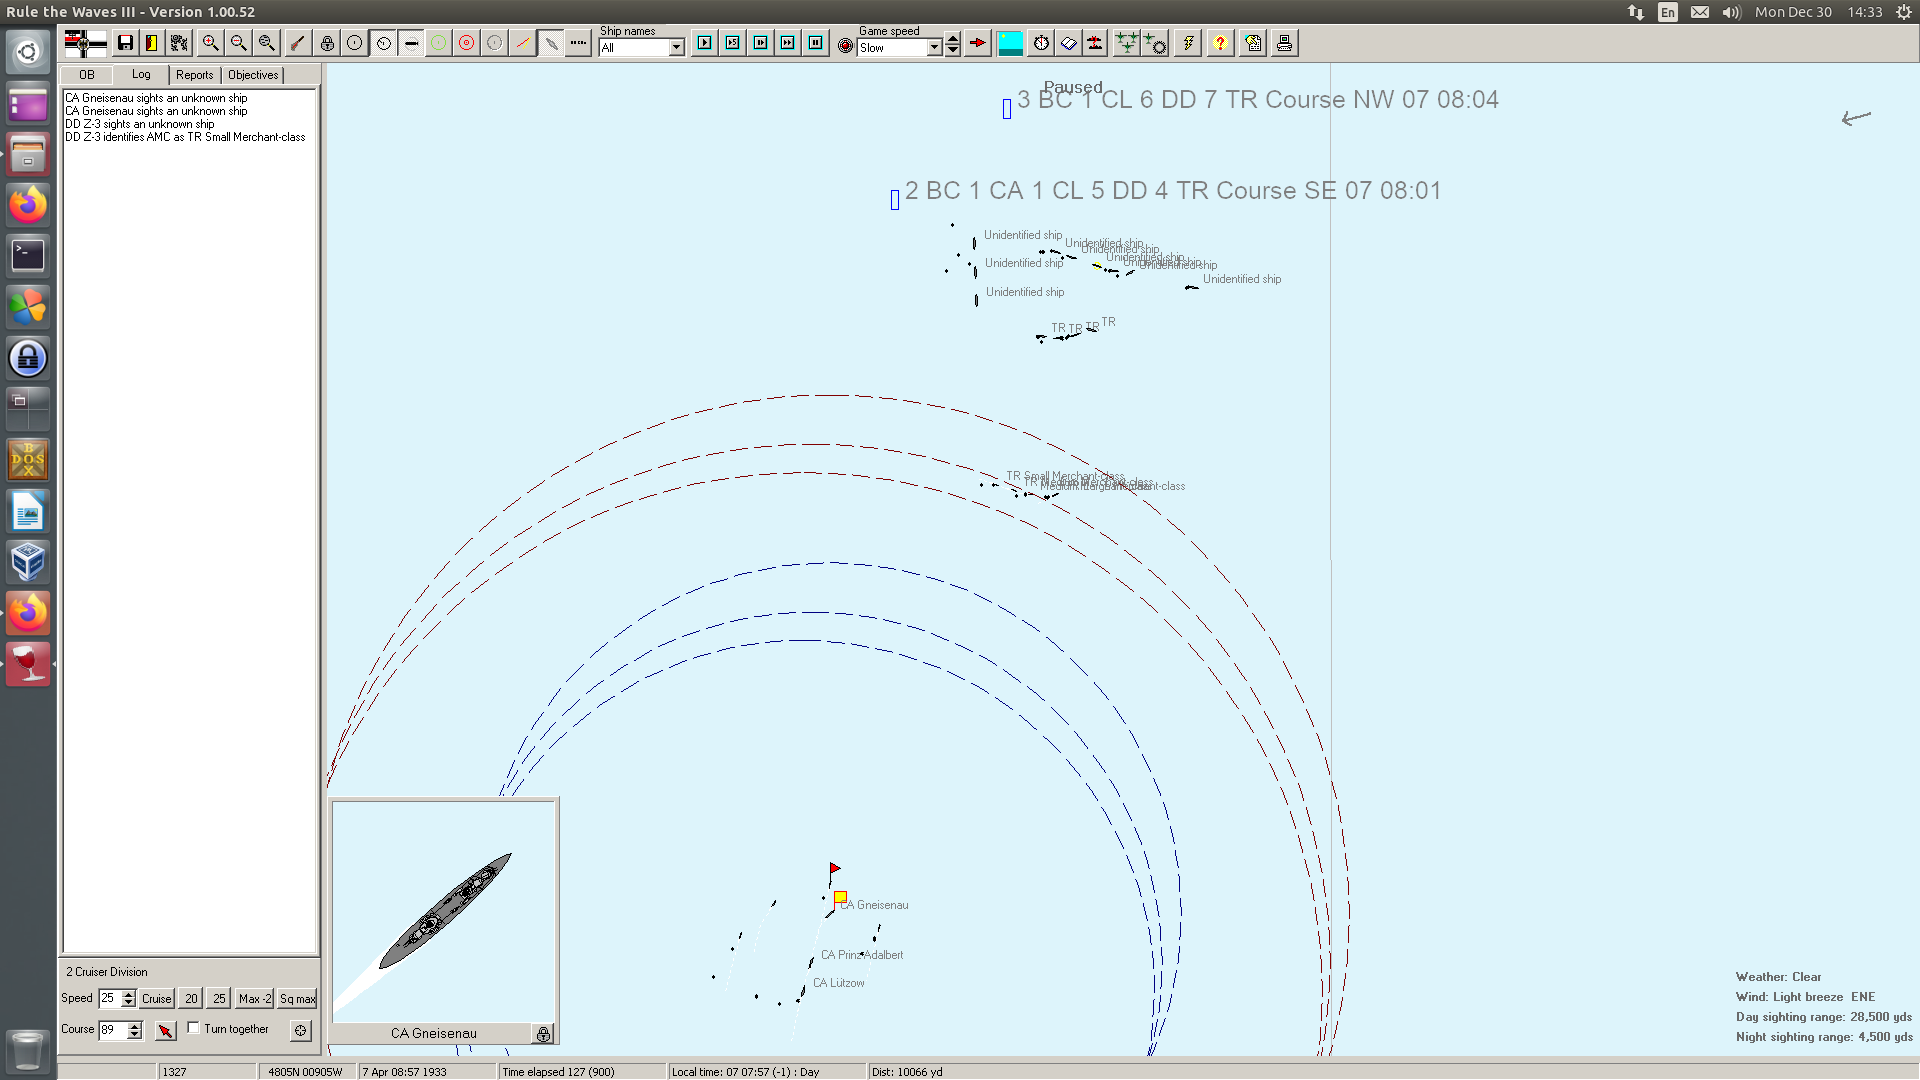Click the printer icon in toolbar
The image size is (1920, 1080).
point(1285,43)
